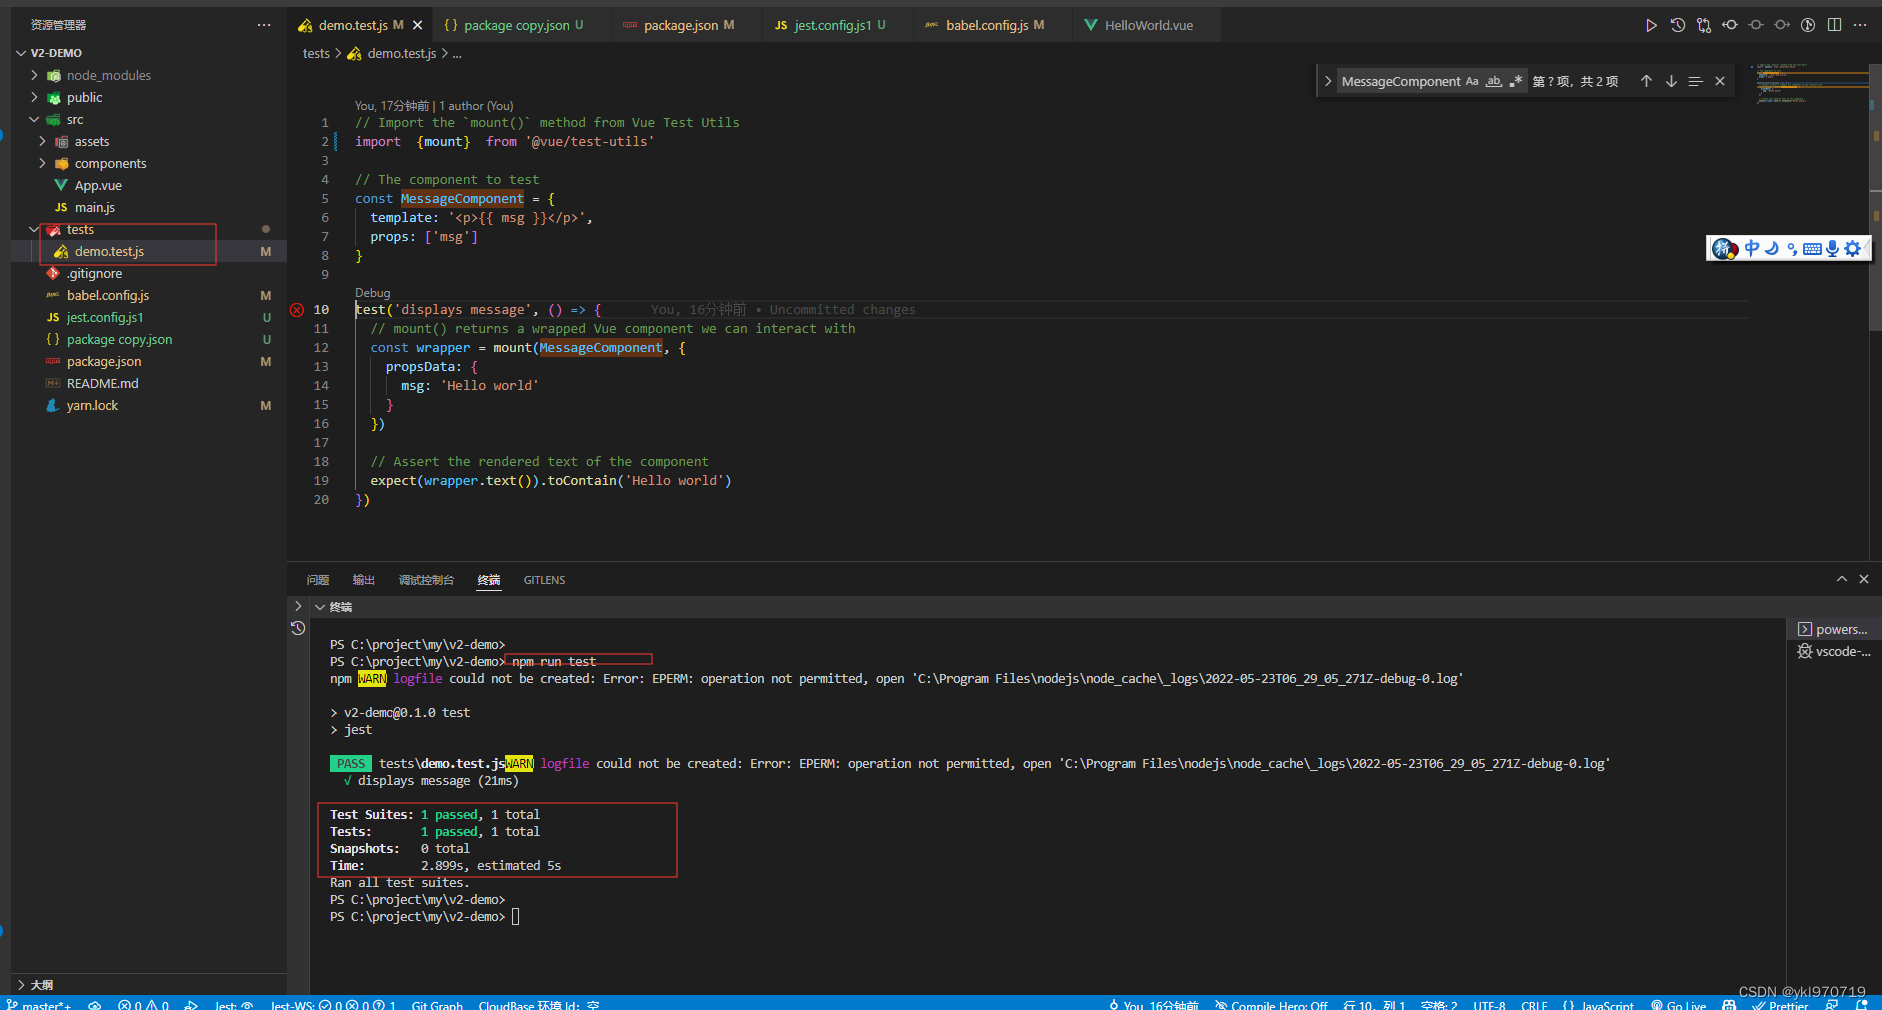Click 'tests' in the breadcrumb path
This screenshot has width=1882, height=1010.
[x=316, y=53]
